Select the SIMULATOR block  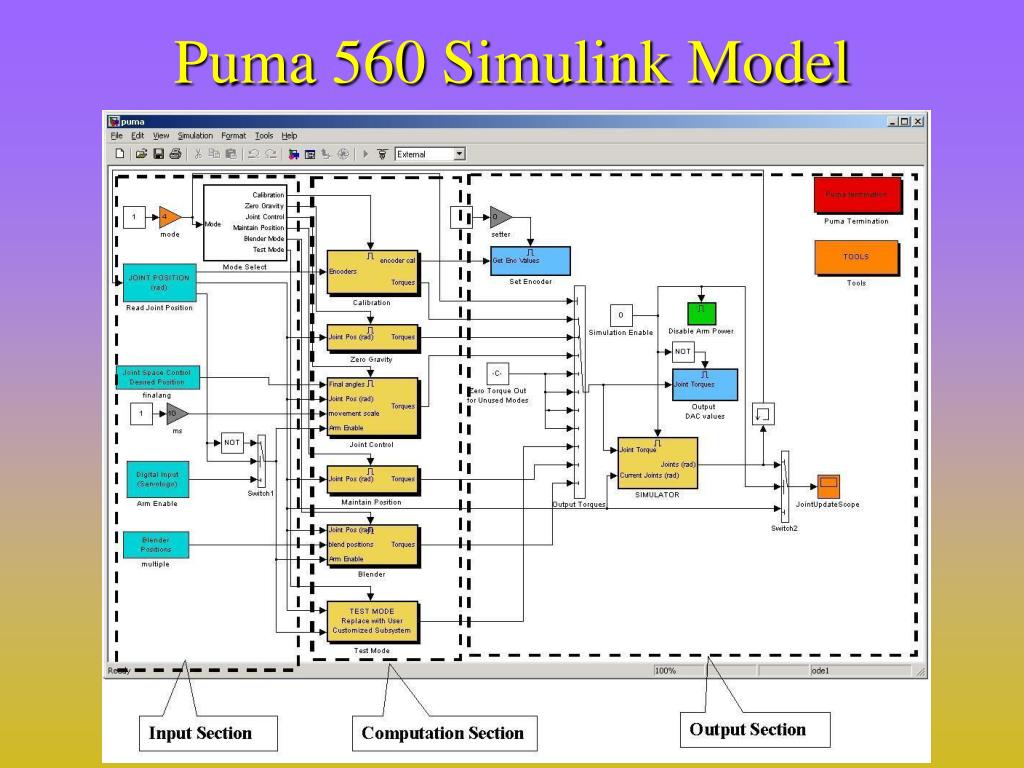click(x=658, y=462)
